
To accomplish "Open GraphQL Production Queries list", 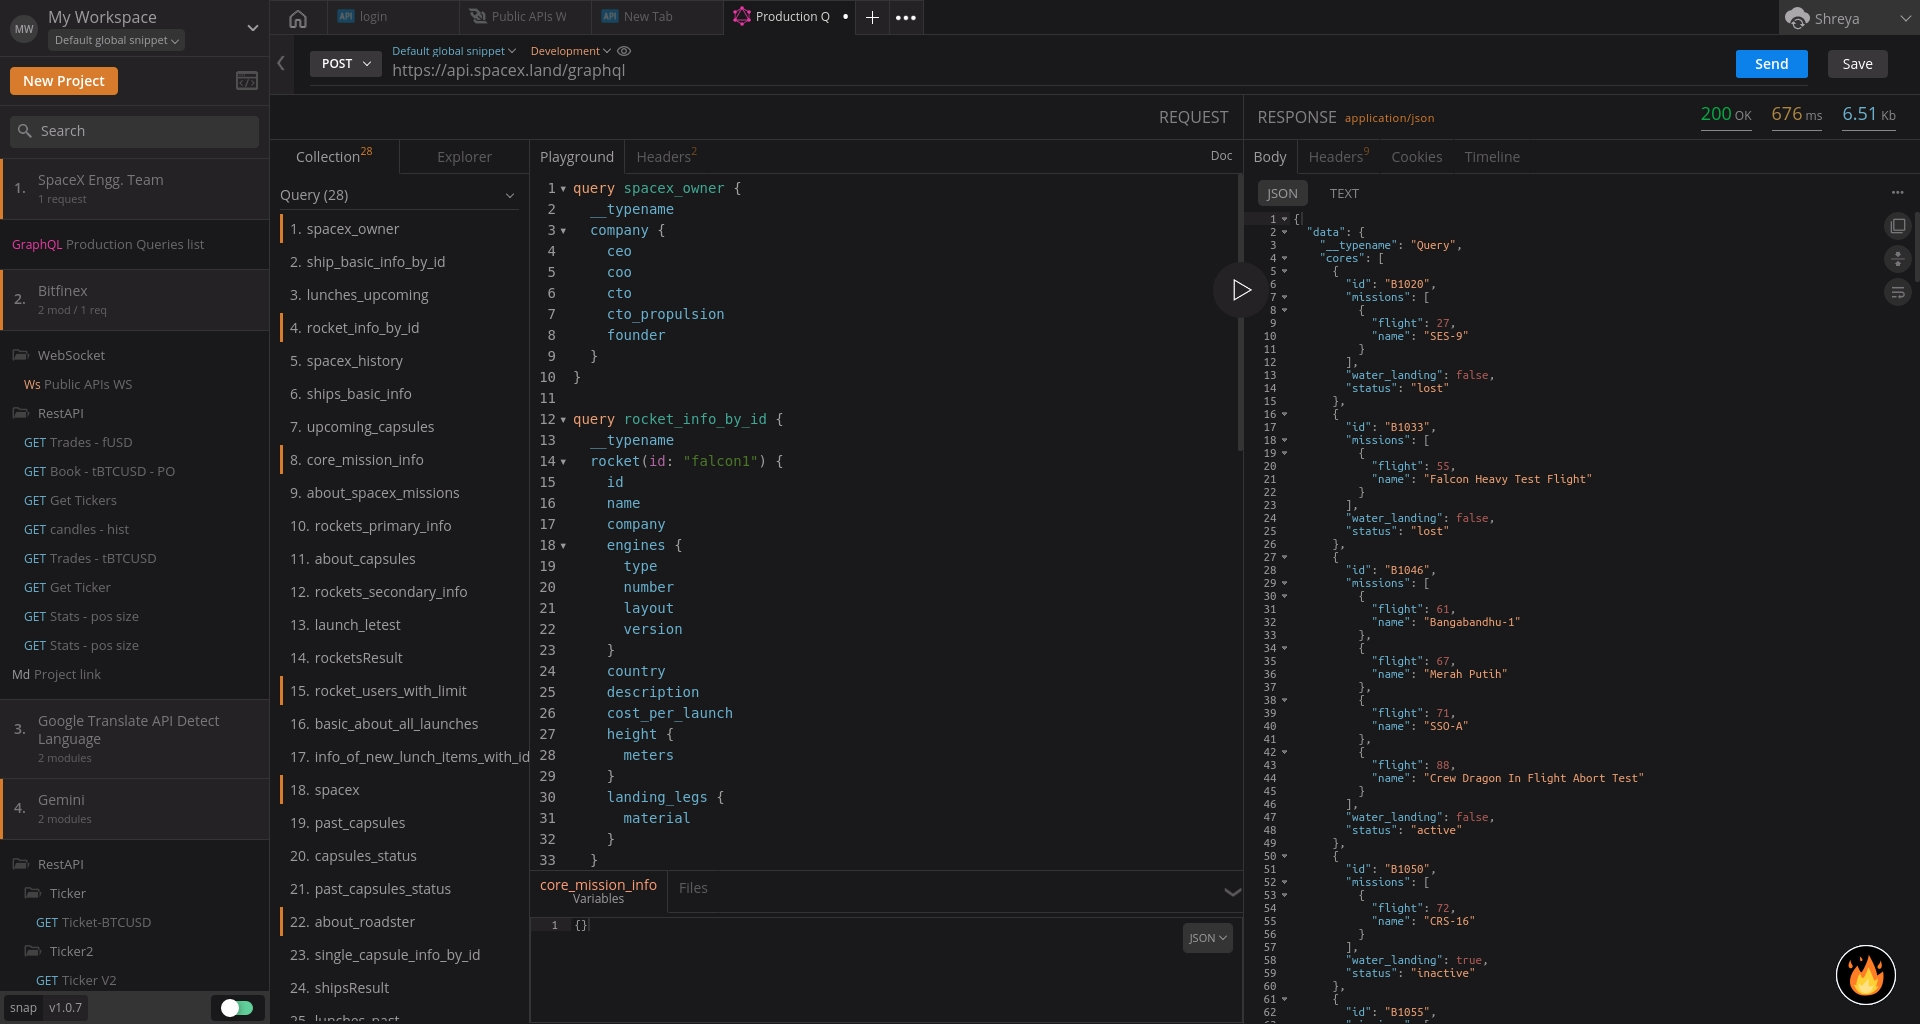I will tap(108, 244).
